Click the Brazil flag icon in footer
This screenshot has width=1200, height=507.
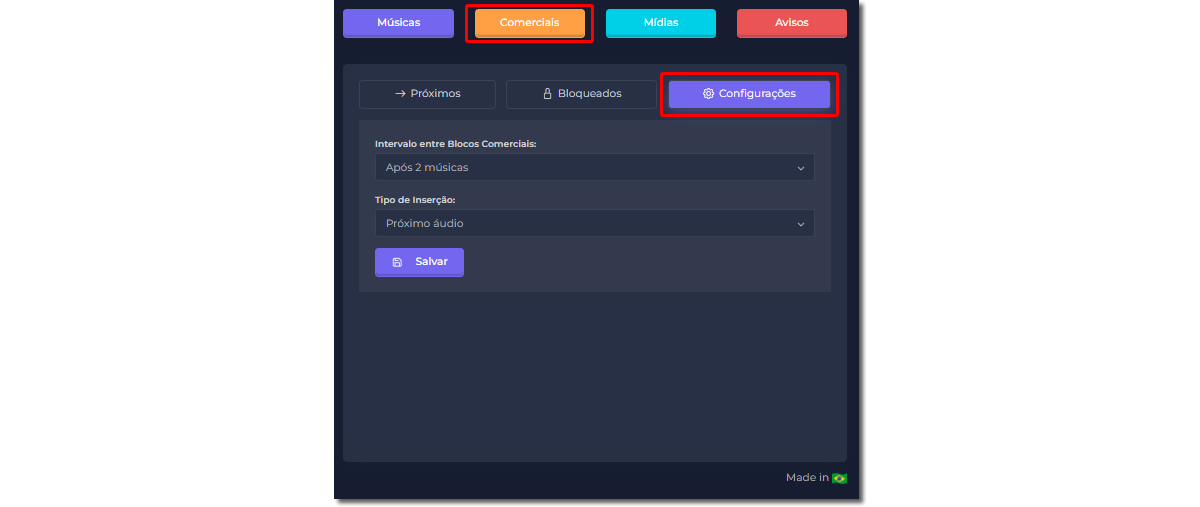click(x=839, y=478)
